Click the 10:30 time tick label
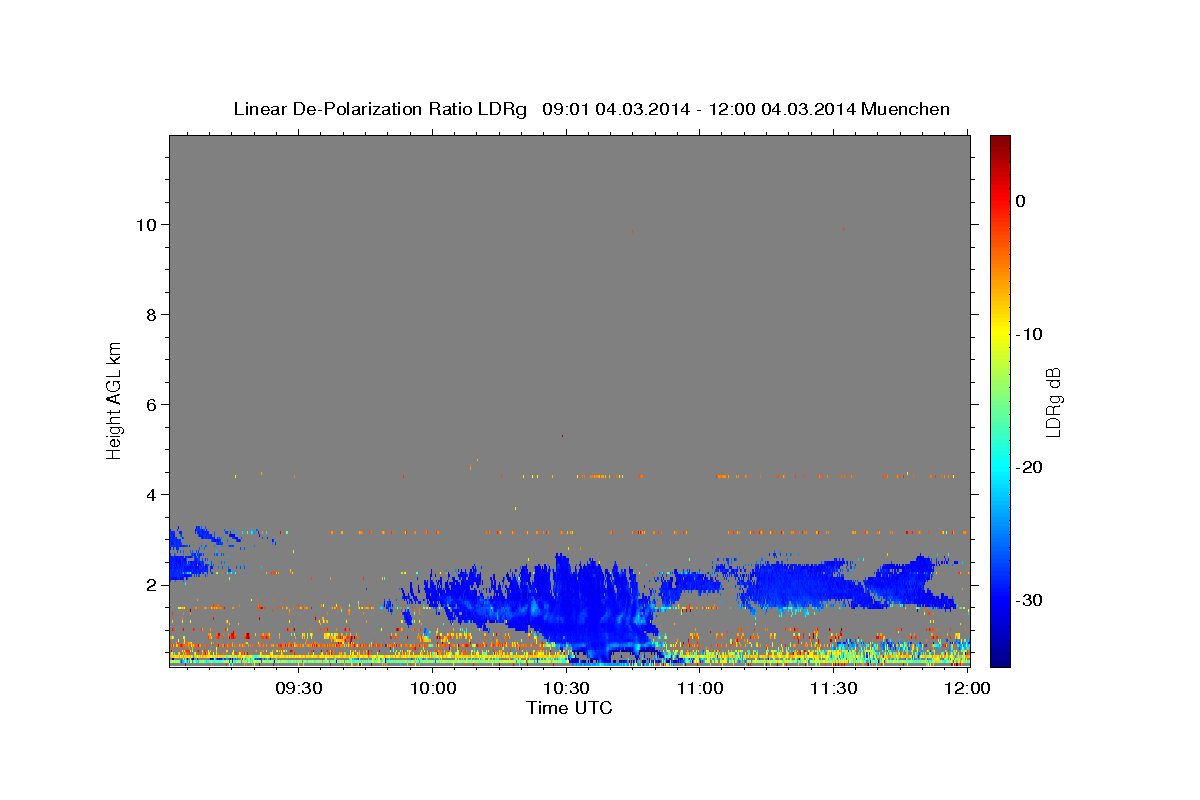Screen dimensions: 1200x800 click(x=566, y=688)
